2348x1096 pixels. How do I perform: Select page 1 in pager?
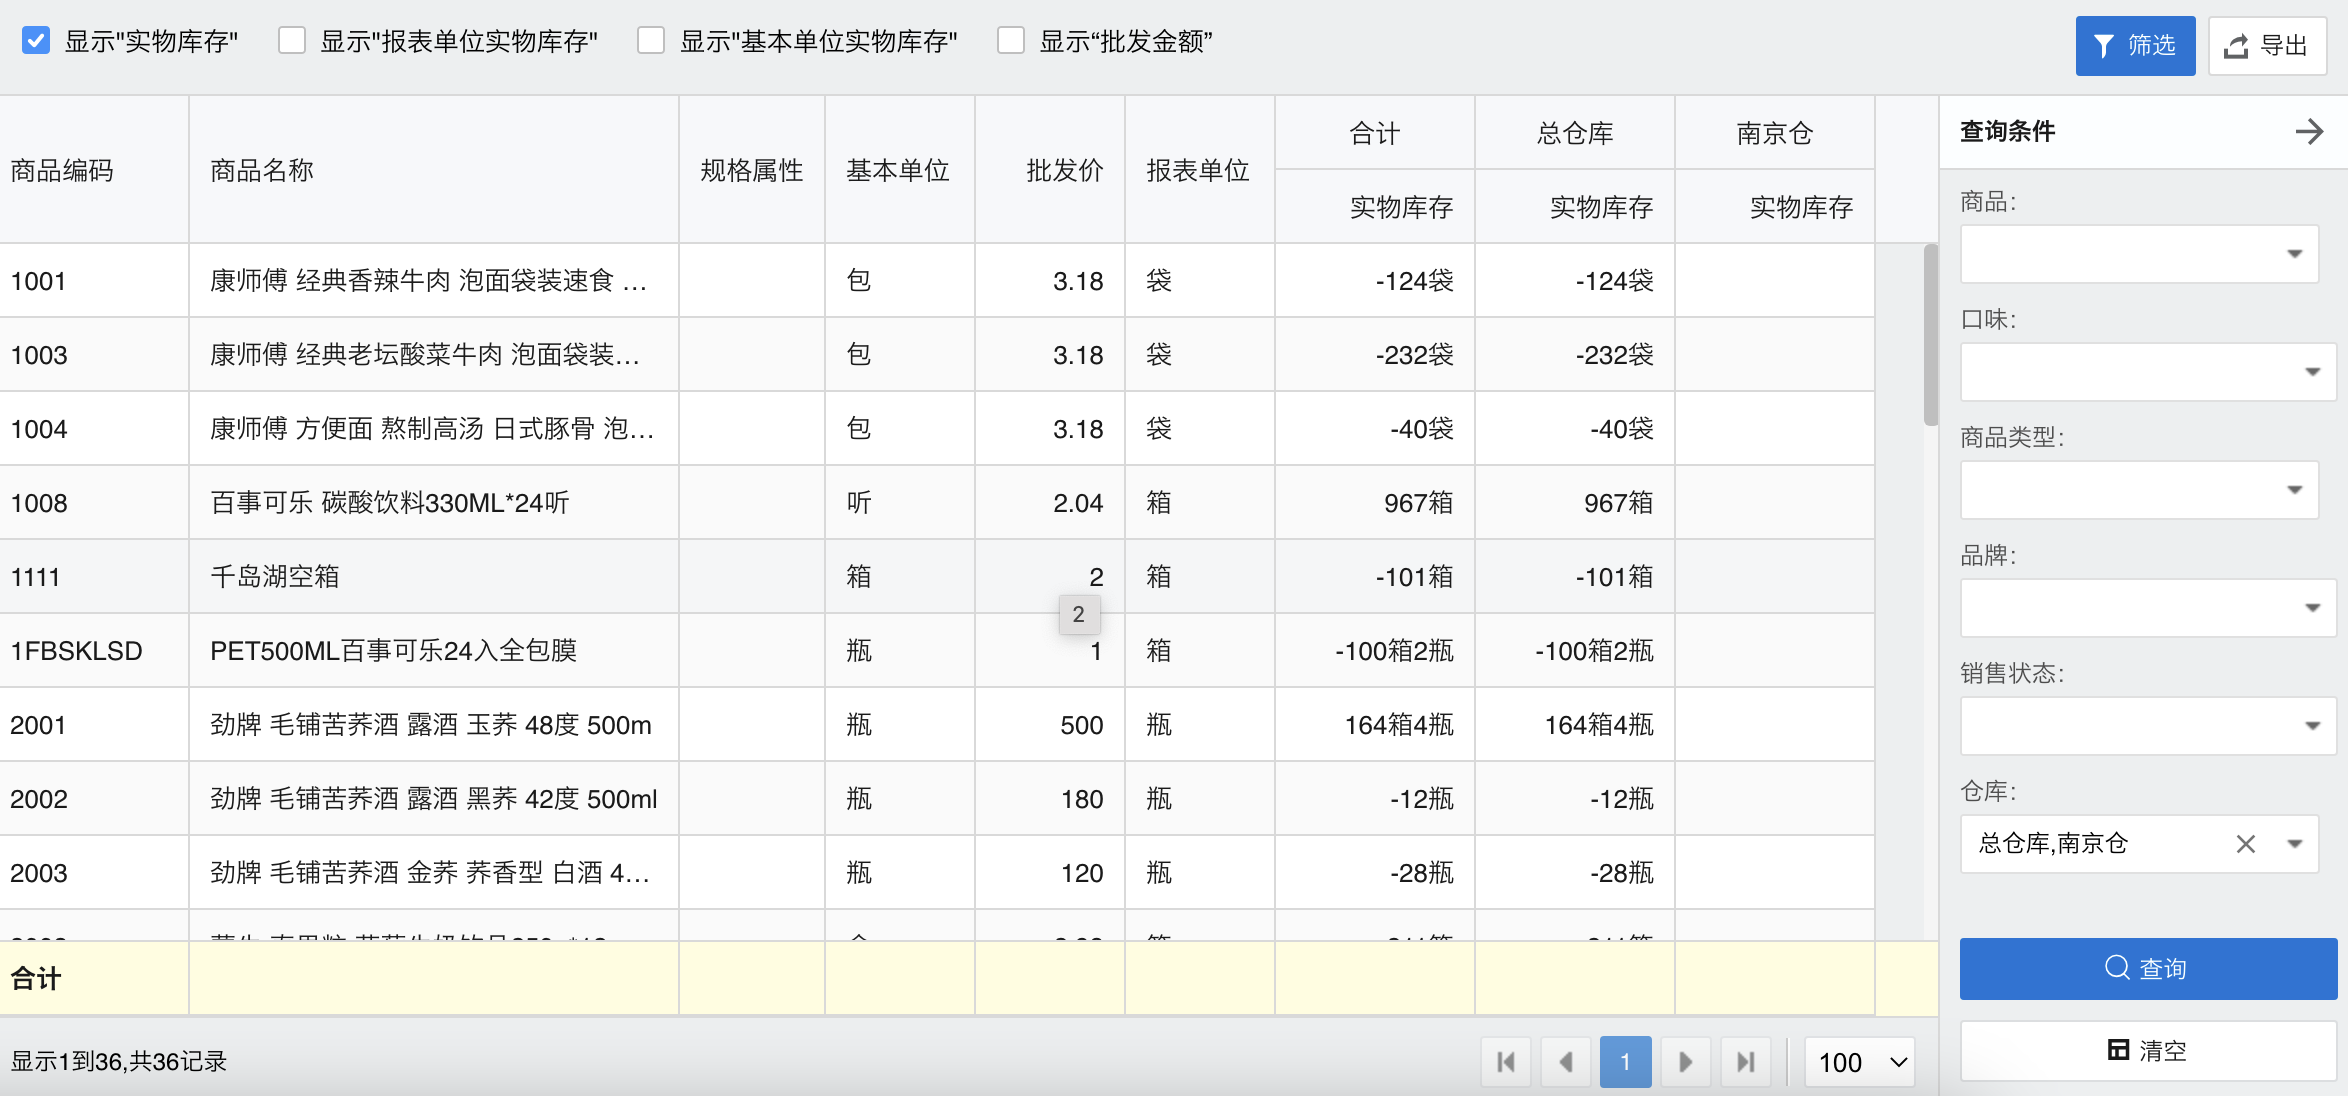(x=1626, y=1062)
